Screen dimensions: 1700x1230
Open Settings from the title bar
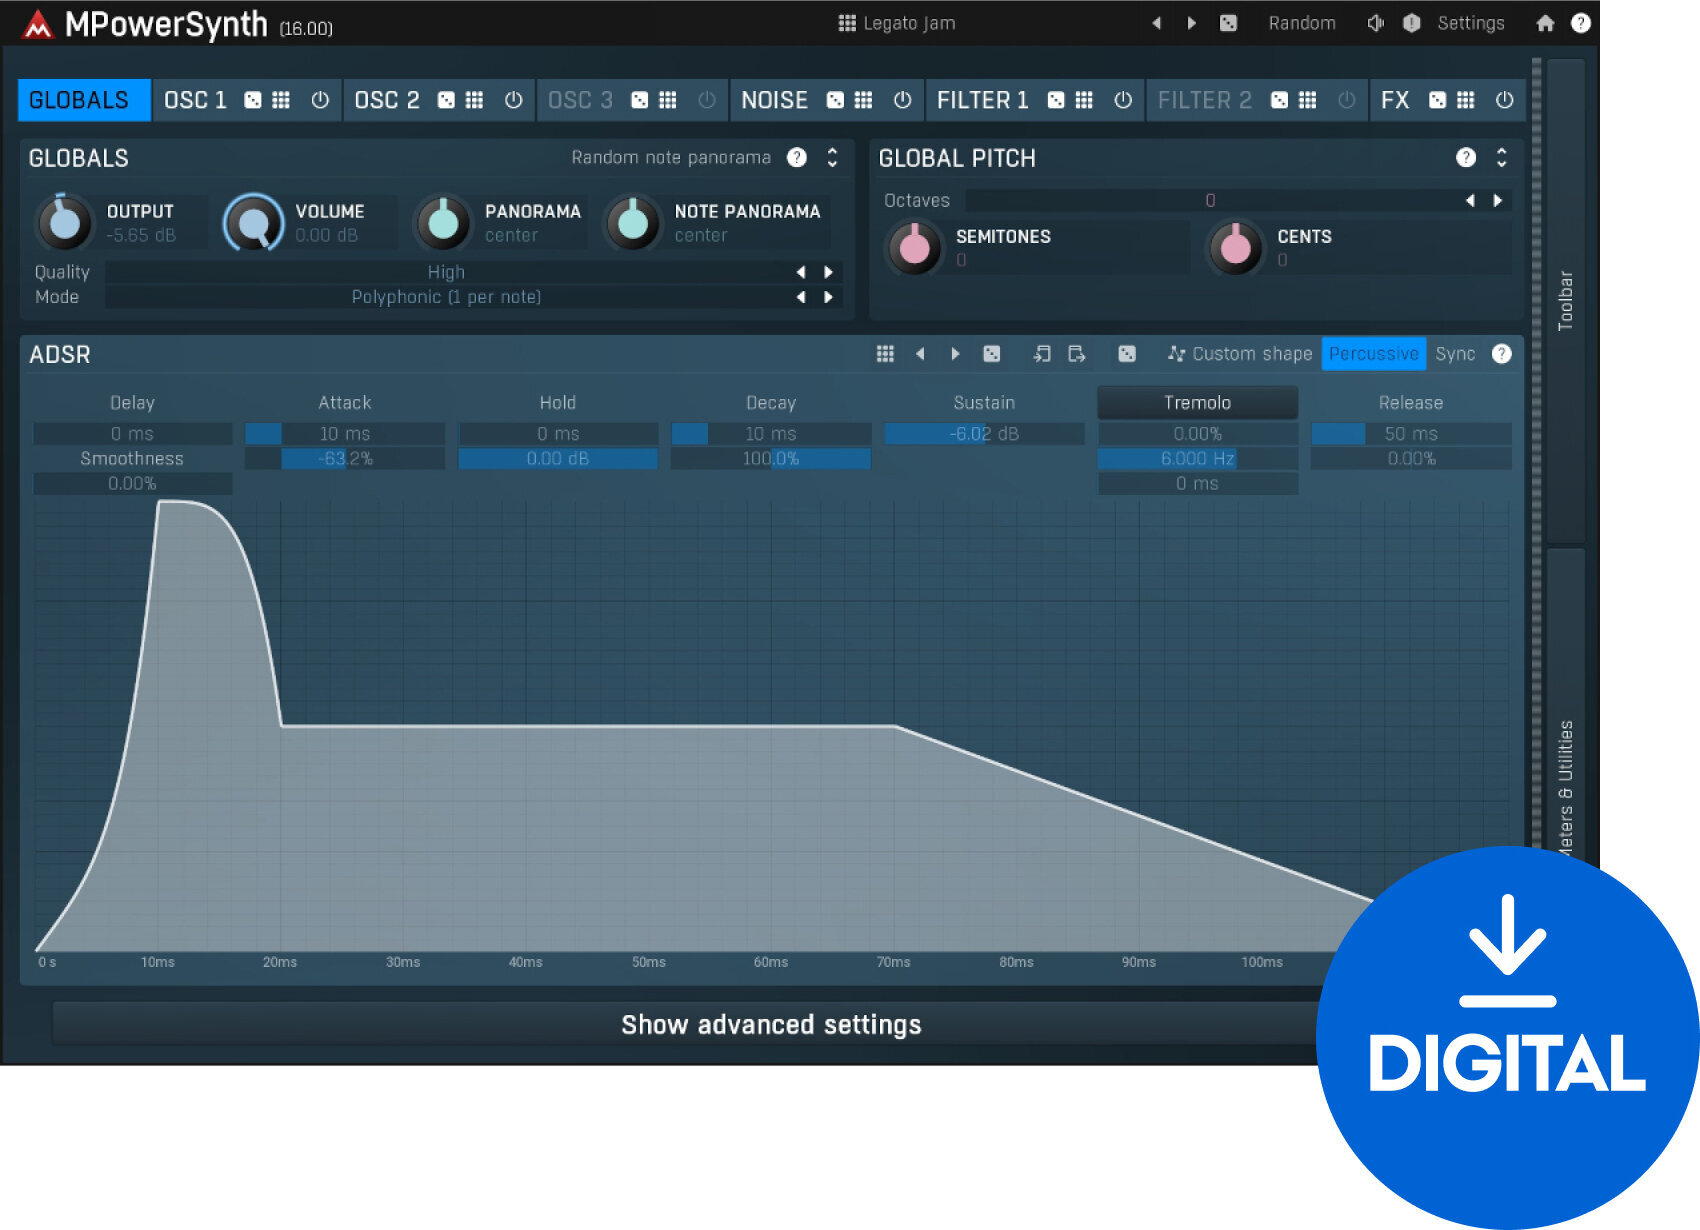[1470, 22]
